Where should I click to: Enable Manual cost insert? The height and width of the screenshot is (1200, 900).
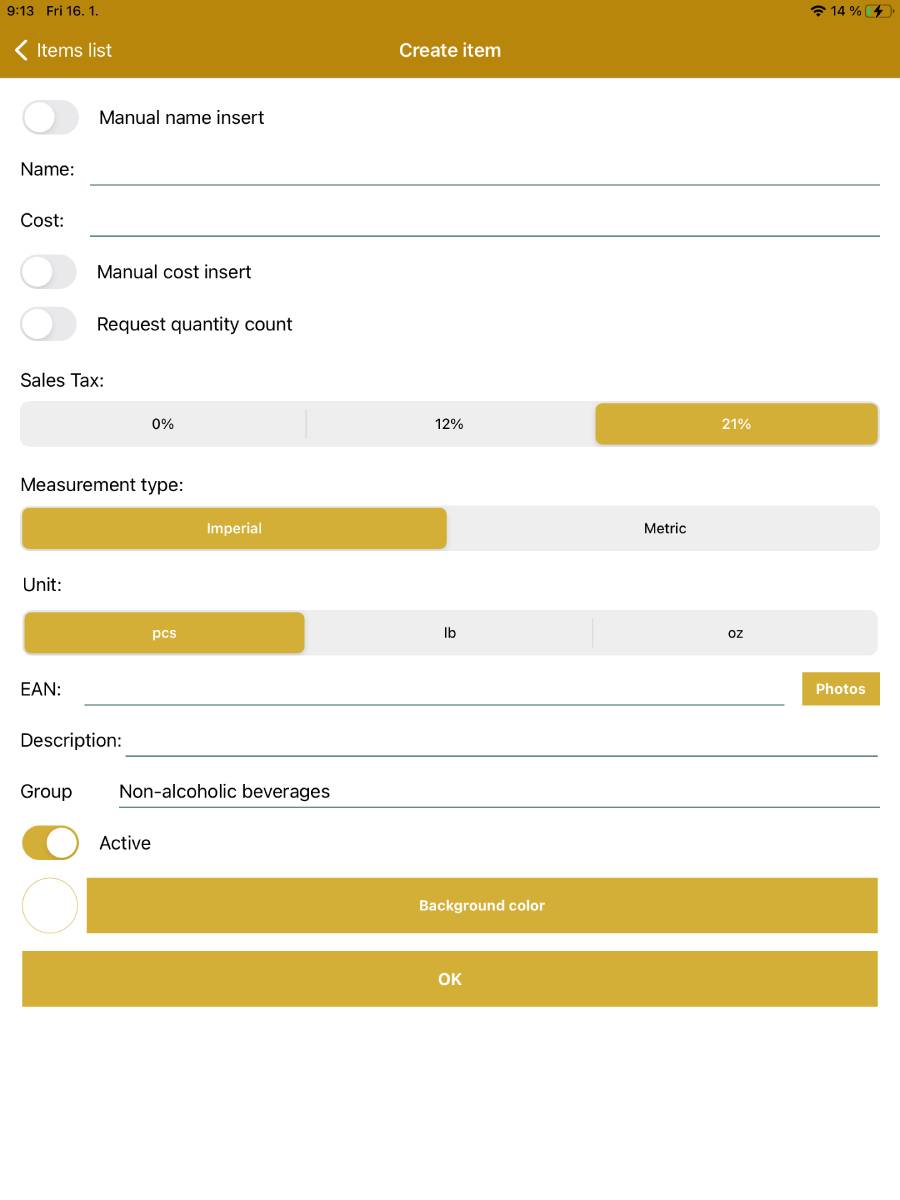pyautogui.click(x=48, y=271)
